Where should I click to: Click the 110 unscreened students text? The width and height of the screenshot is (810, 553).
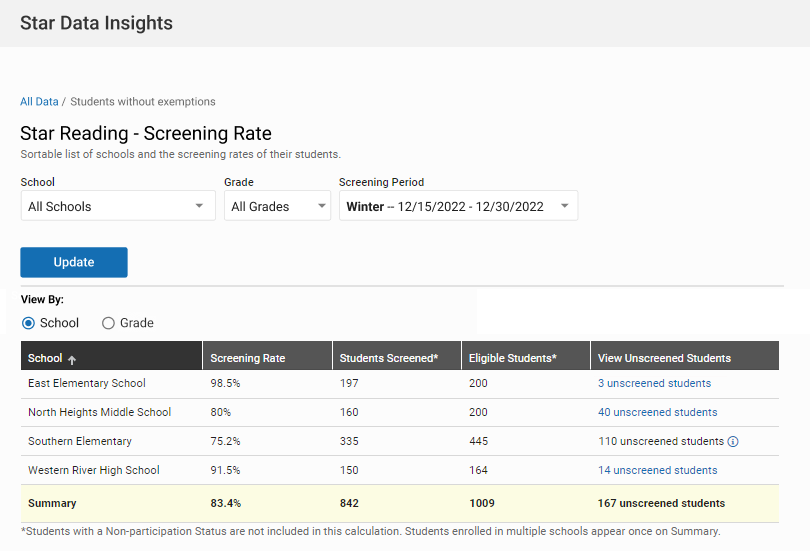point(661,441)
